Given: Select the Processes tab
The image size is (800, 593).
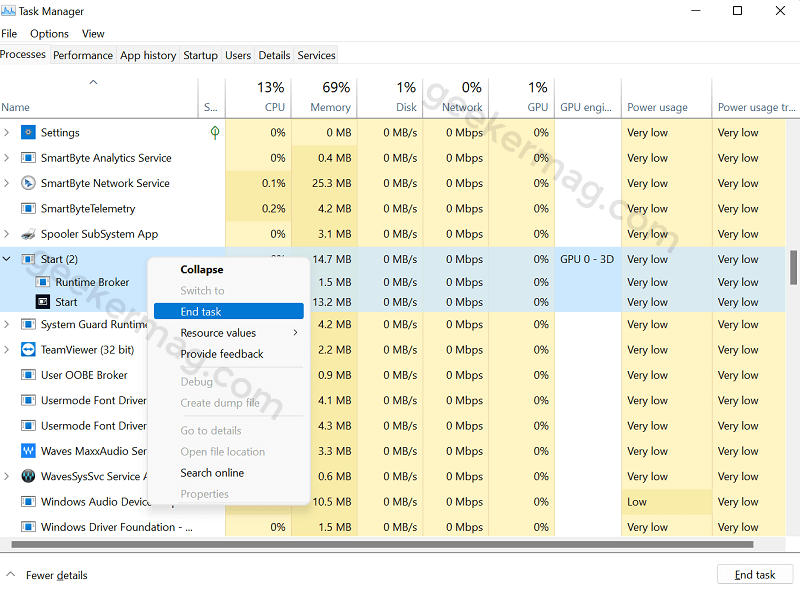Looking at the screenshot, I should pos(23,54).
